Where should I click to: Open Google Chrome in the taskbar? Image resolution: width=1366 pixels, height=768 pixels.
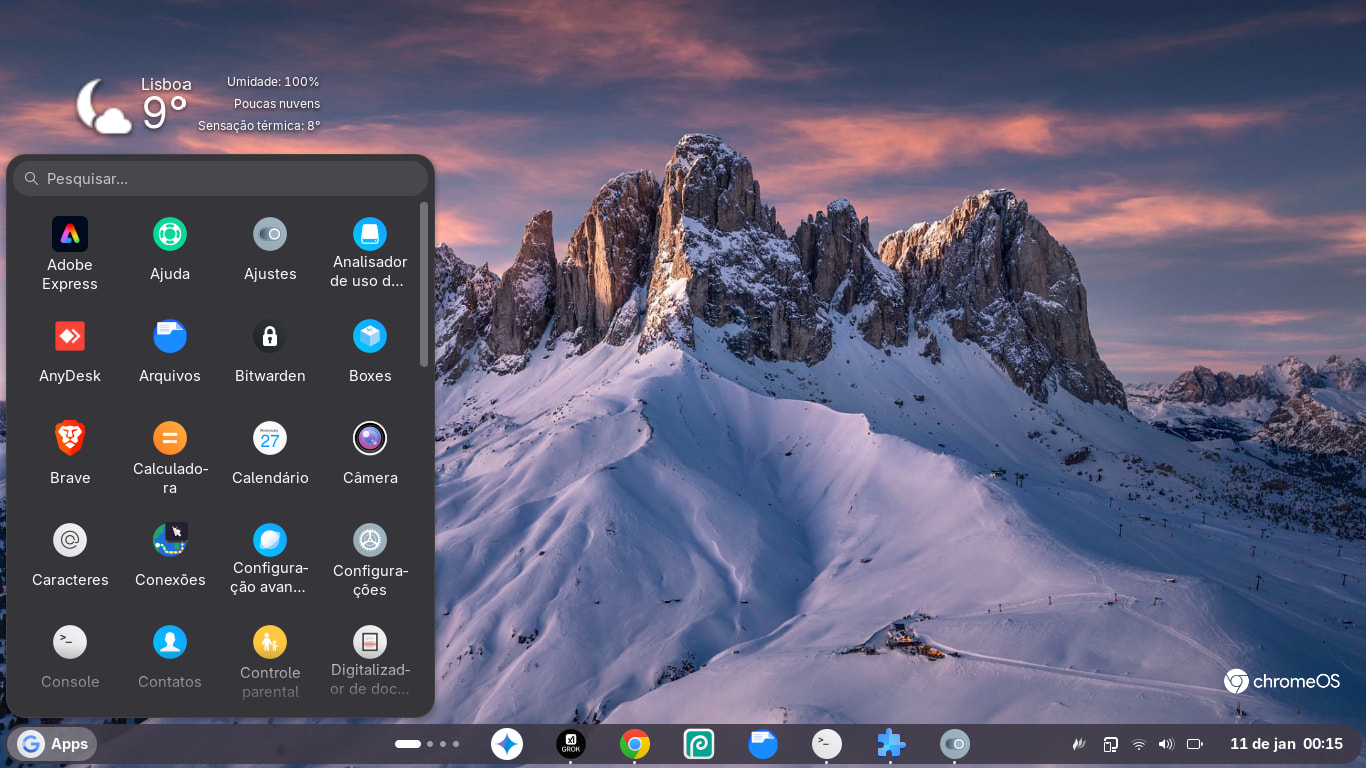pyautogui.click(x=634, y=744)
